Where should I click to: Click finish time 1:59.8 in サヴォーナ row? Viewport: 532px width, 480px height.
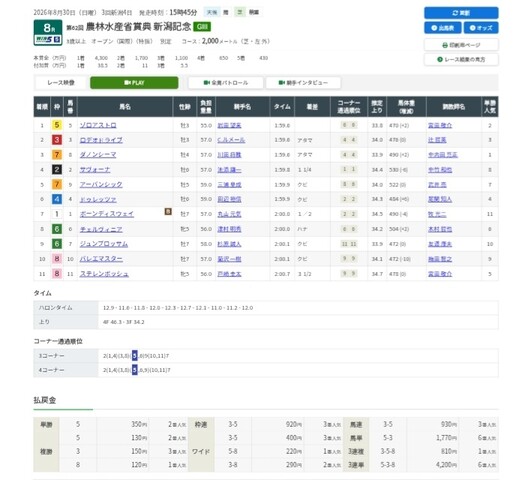[282, 170]
